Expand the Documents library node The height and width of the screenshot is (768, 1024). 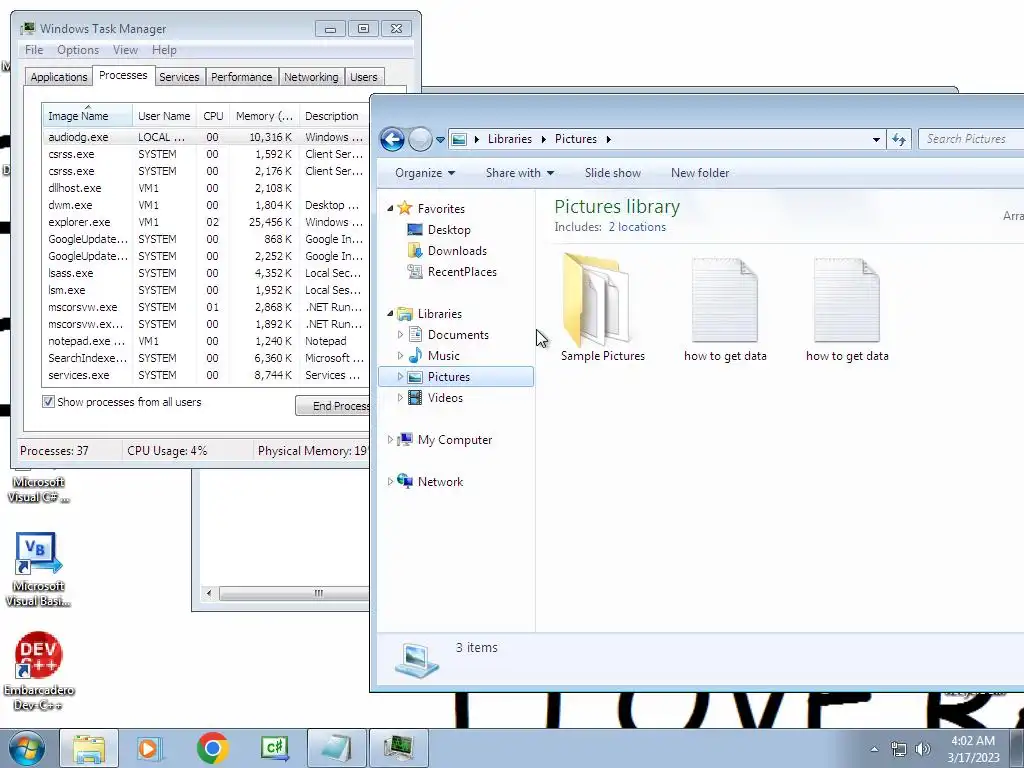coord(400,334)
